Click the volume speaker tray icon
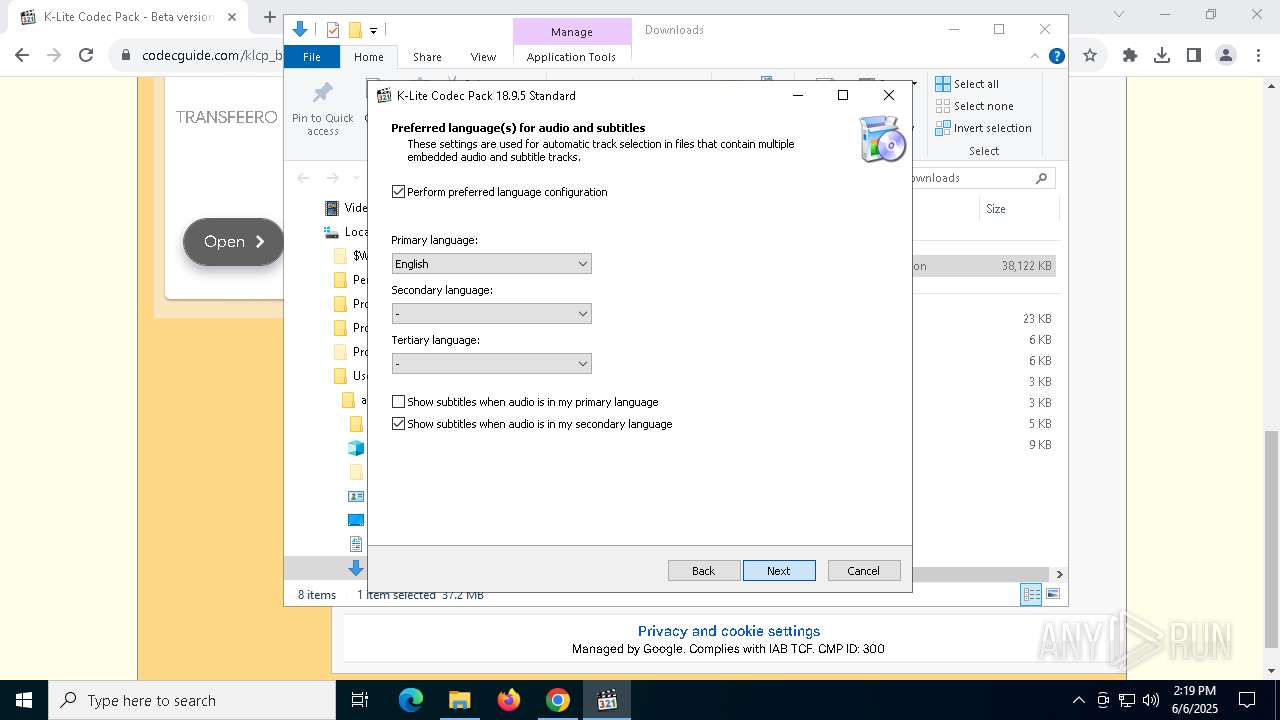1280x720 pixels. (1151, 700)
